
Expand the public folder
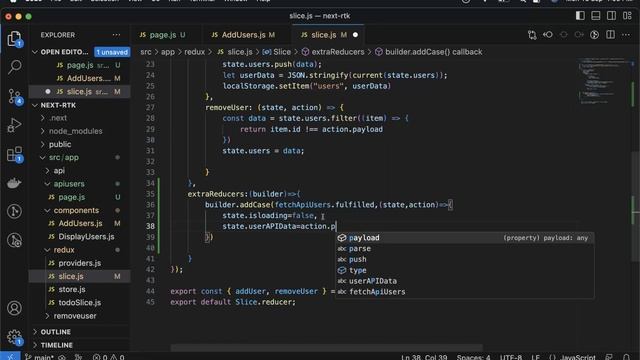[x=60, y=144]
